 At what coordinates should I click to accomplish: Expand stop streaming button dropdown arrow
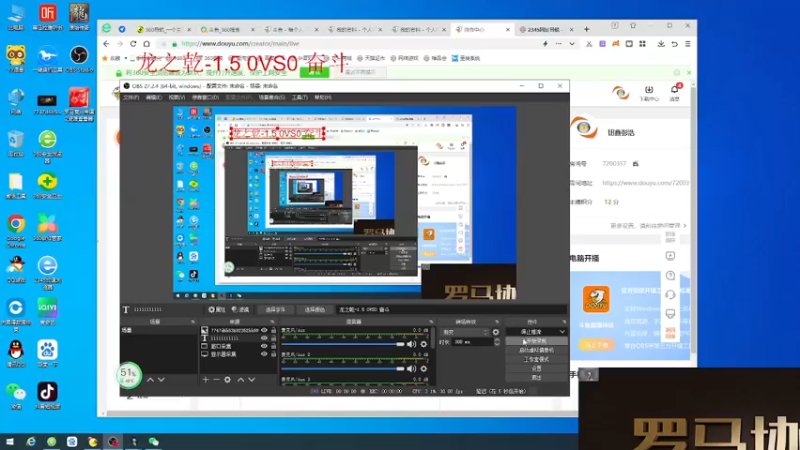(x=562, y=332)
